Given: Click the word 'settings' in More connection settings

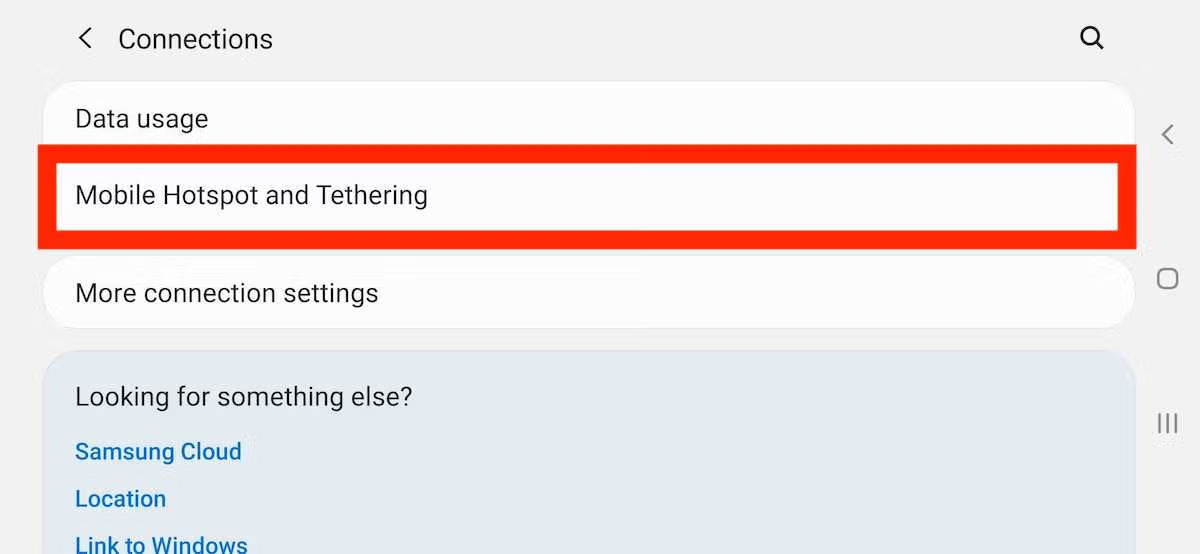Looking at the screenshot, I should tap(332, 293).
